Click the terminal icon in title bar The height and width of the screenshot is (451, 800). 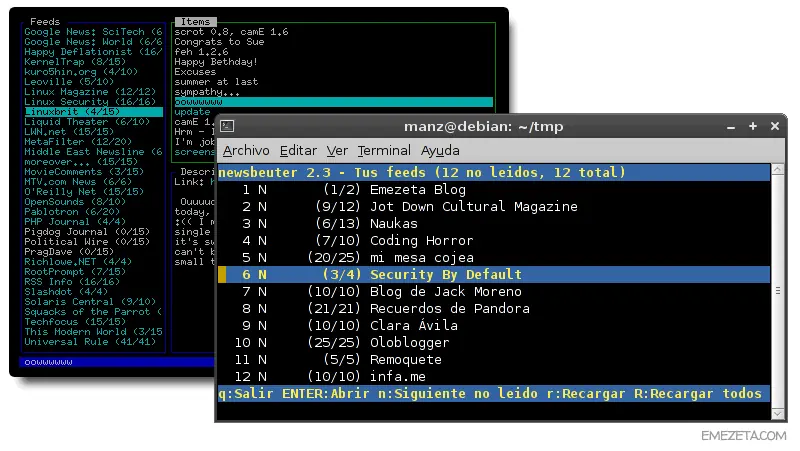coord(227,126)
